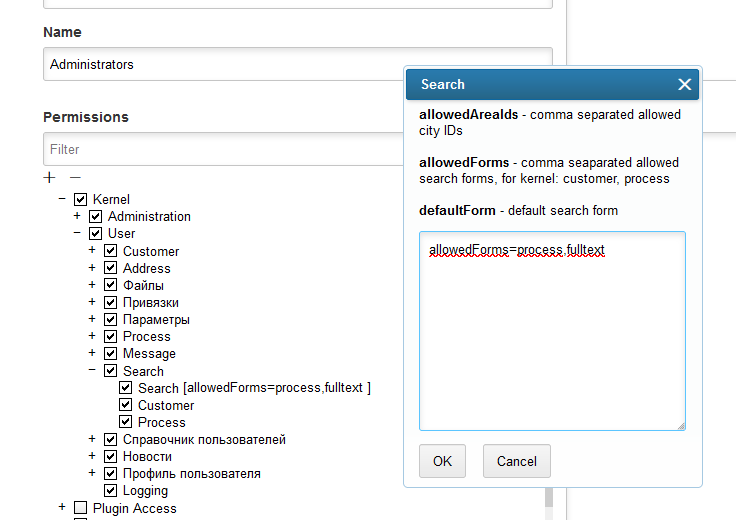Uncheck Customer checkbox under Search

click(x=125, y=405)
